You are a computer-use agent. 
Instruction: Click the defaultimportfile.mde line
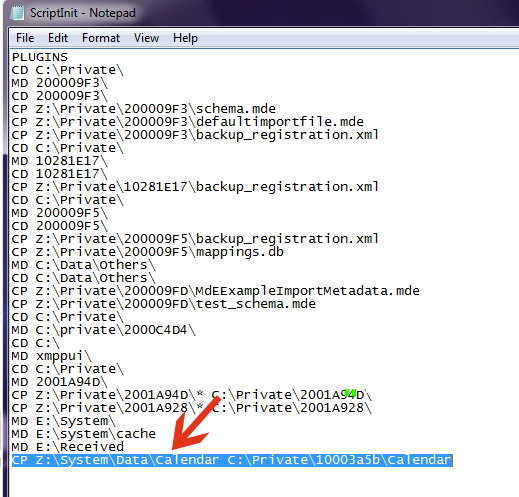[x=188, y=122]
